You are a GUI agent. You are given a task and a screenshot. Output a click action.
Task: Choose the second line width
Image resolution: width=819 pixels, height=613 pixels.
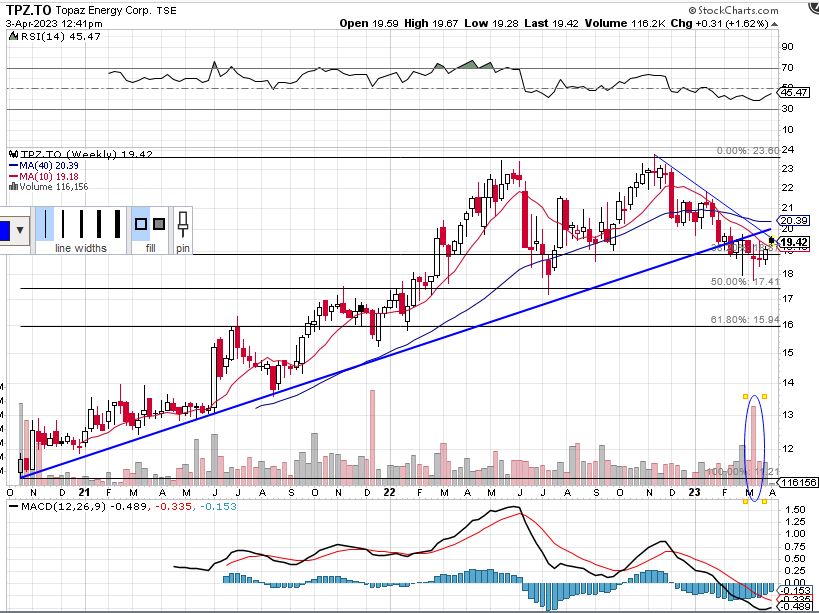[x=63, y=225]
